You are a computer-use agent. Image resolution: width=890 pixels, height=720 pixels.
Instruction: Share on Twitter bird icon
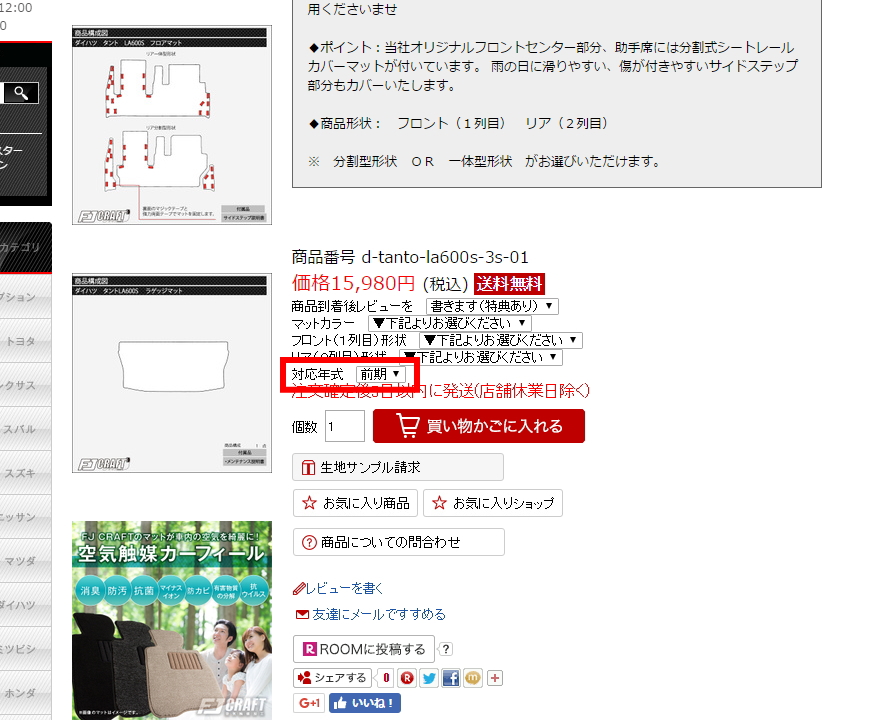(429, 678)
